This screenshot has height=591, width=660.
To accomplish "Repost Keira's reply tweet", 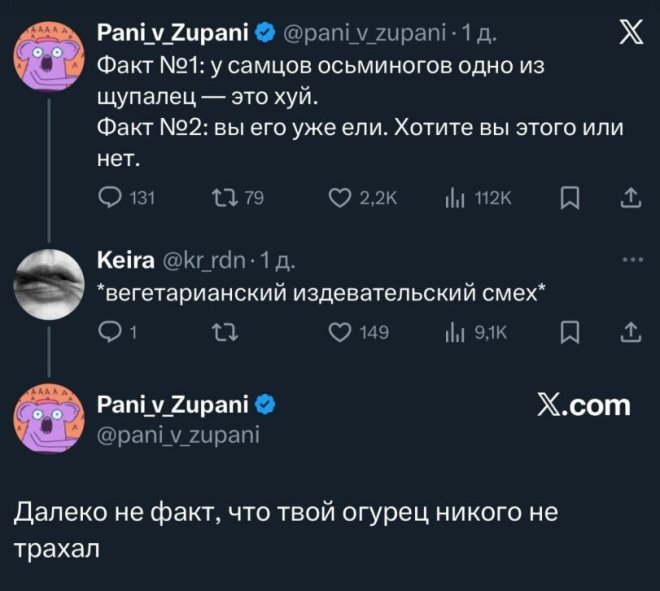I will point(224,333).
